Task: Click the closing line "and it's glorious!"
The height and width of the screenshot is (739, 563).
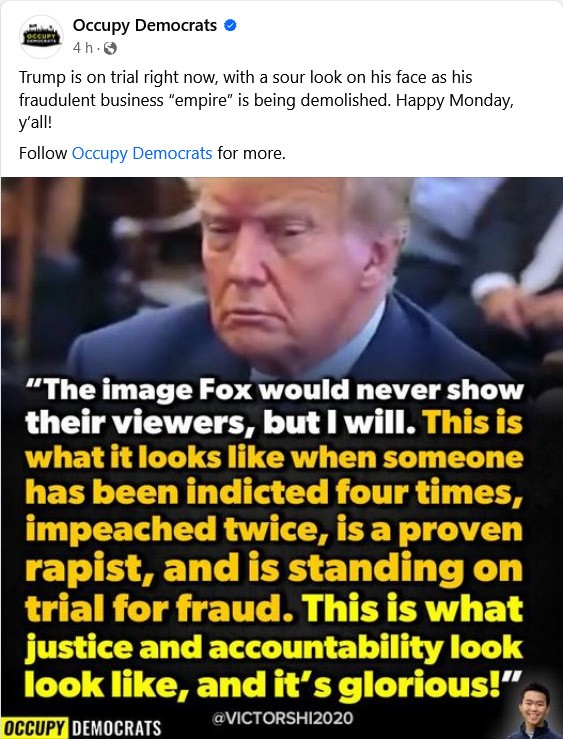Action: pyautogui.click(x=358, y=685)
